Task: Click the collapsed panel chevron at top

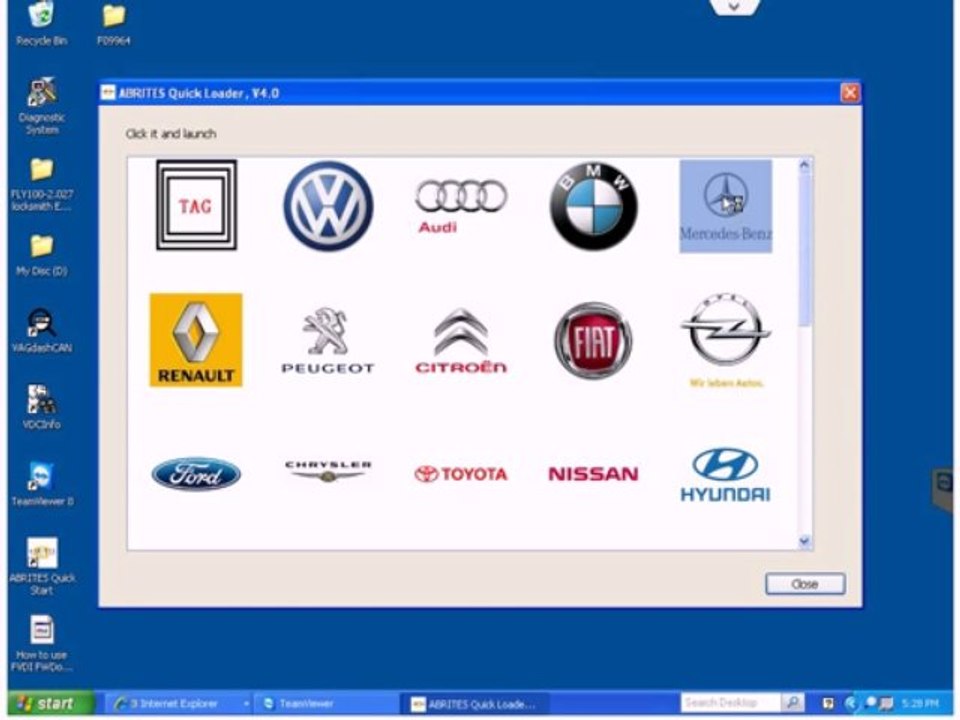Action: (735, 6)
